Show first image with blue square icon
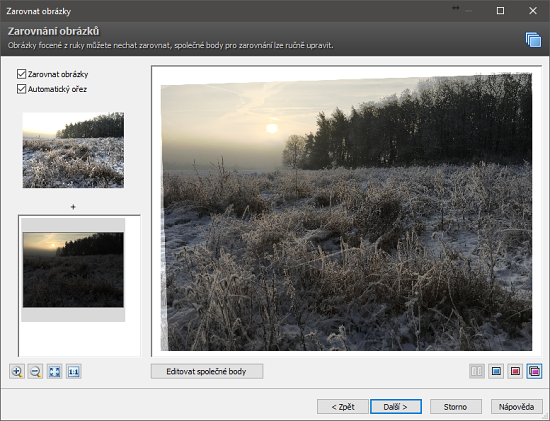The height and width of the screenshot is (421, 550). click(496, 371)
